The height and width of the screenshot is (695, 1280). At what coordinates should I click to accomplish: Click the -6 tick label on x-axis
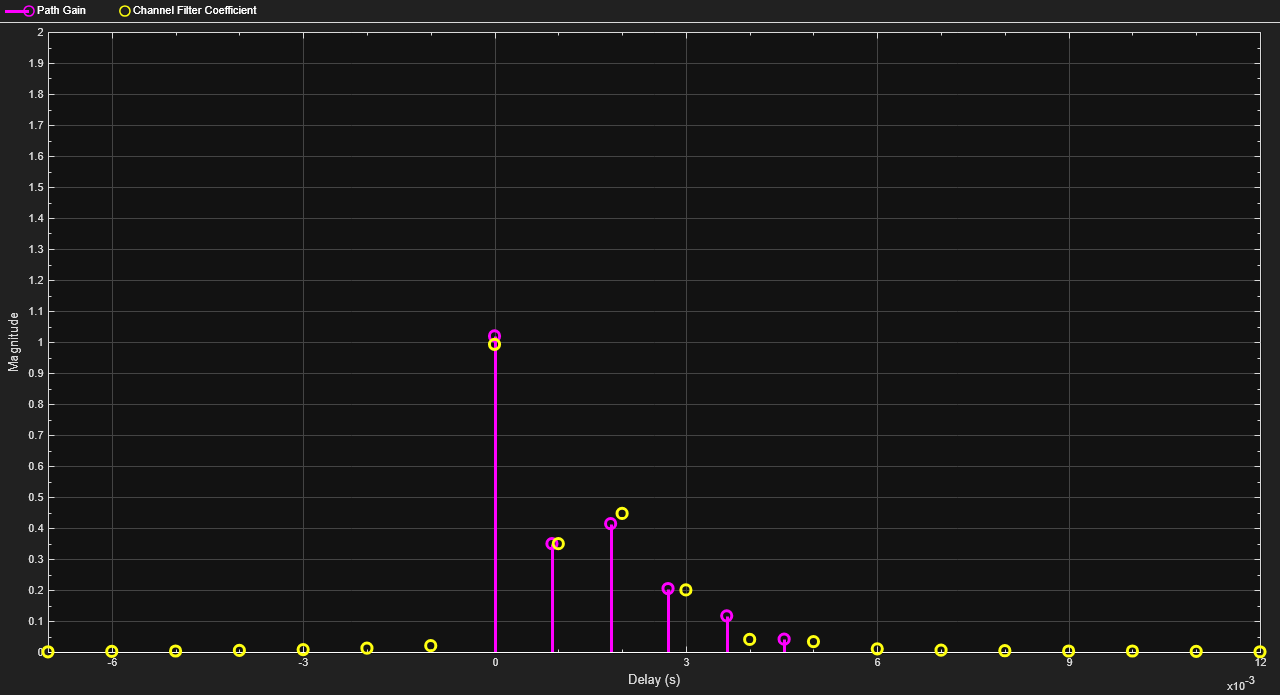112,663
